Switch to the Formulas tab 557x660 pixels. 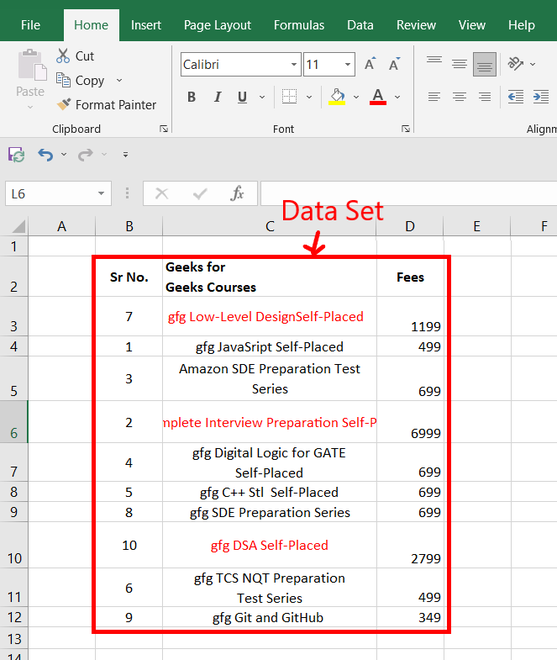[x=299, y=25]
